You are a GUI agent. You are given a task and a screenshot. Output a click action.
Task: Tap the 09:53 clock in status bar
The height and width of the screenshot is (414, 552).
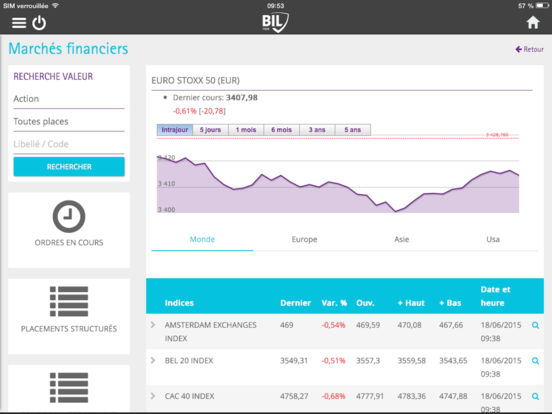point(275,6)
